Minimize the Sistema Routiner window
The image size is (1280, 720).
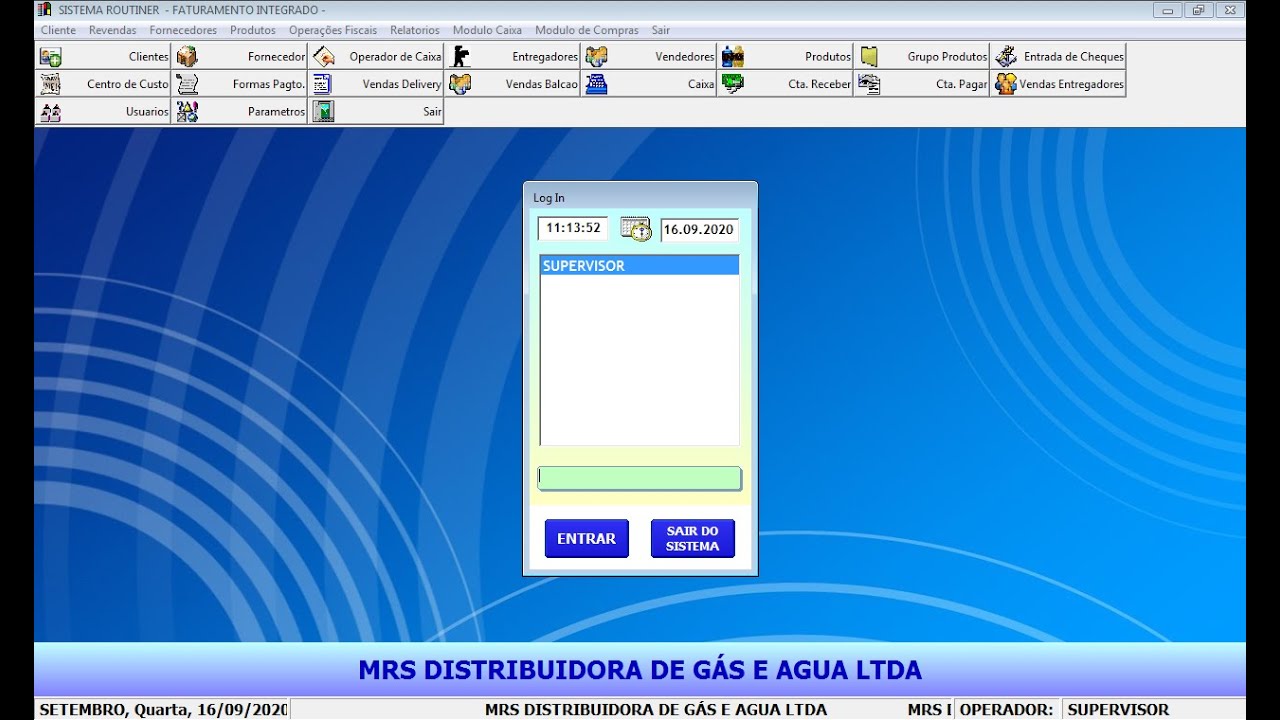(x=1167, y=10)
